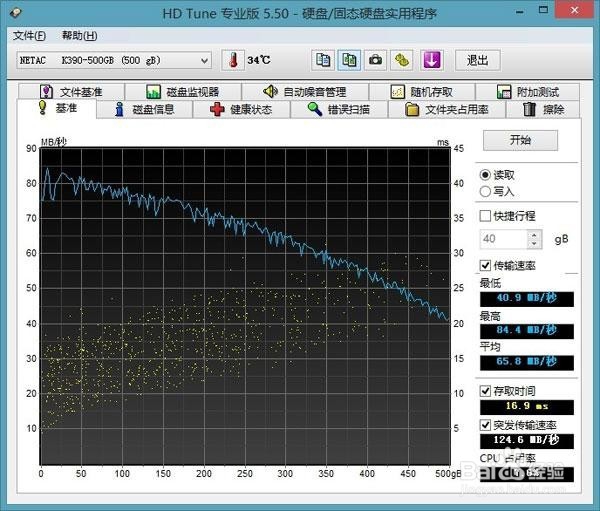Viewport: 600px width, 511px height.
Task: Increase short stroke value with up stepper arrow
Action: point(535,234)
